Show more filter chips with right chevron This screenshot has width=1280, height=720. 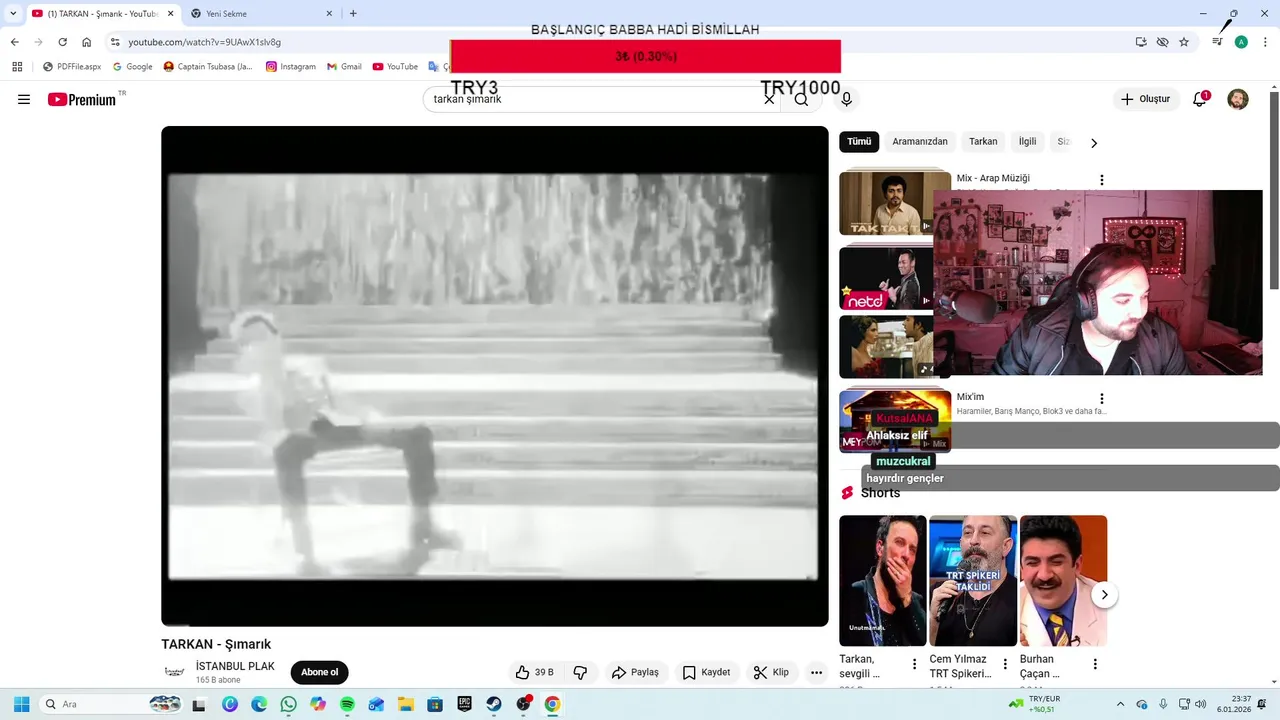point(1094,143)
